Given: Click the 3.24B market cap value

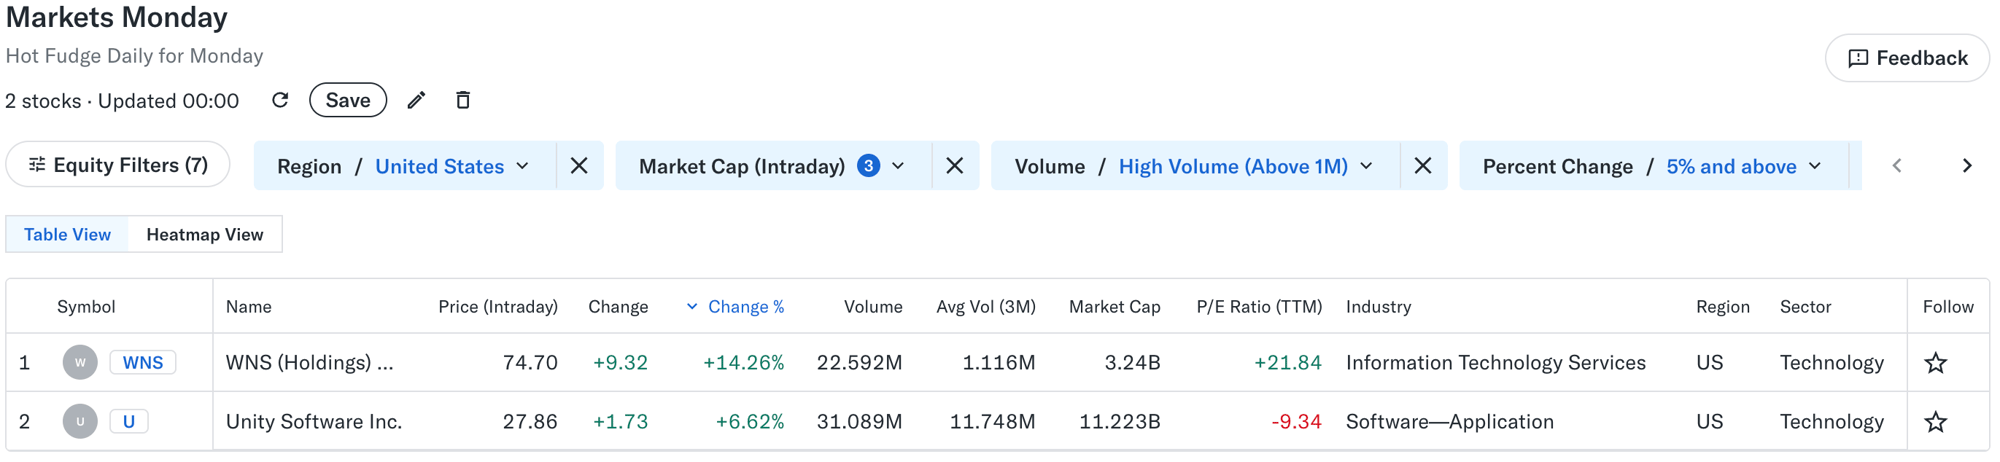Looking at the screenshot, I should pyautogui.click(x=1133, y=363).
